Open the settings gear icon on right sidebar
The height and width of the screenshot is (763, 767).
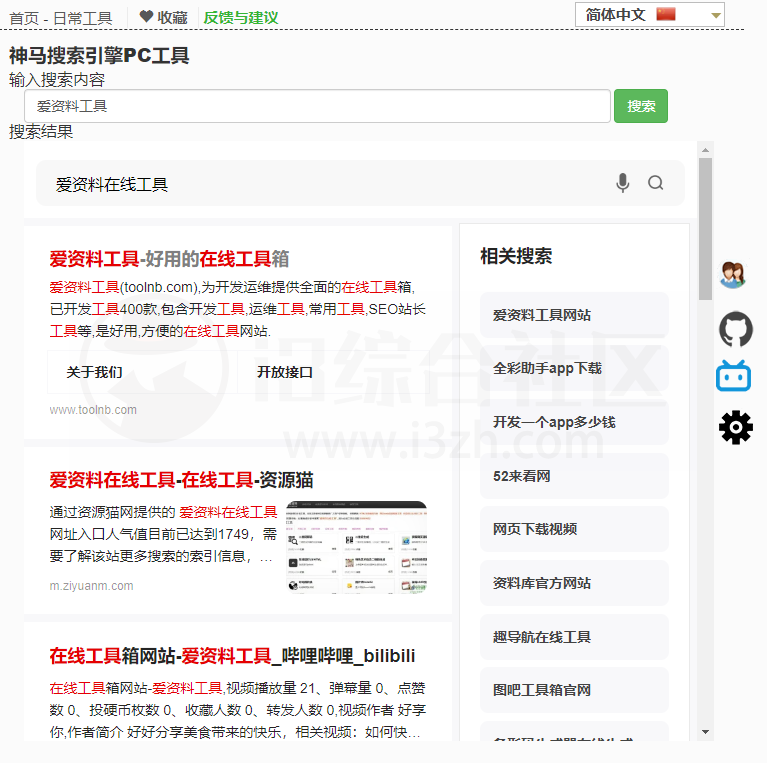pos(736,427)
